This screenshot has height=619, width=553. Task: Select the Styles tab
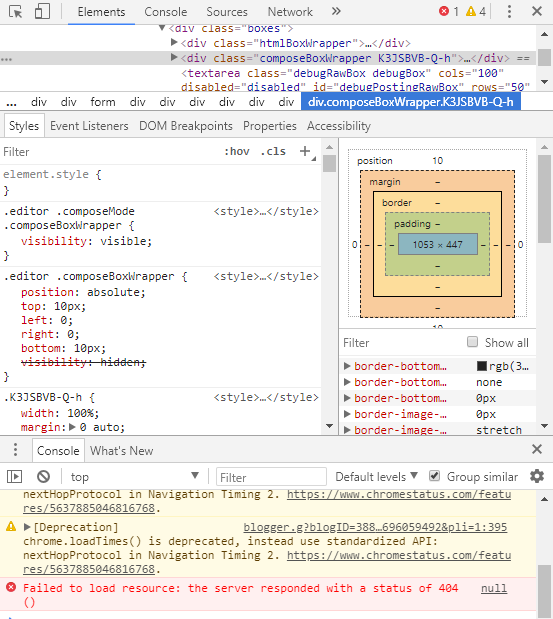24,126
